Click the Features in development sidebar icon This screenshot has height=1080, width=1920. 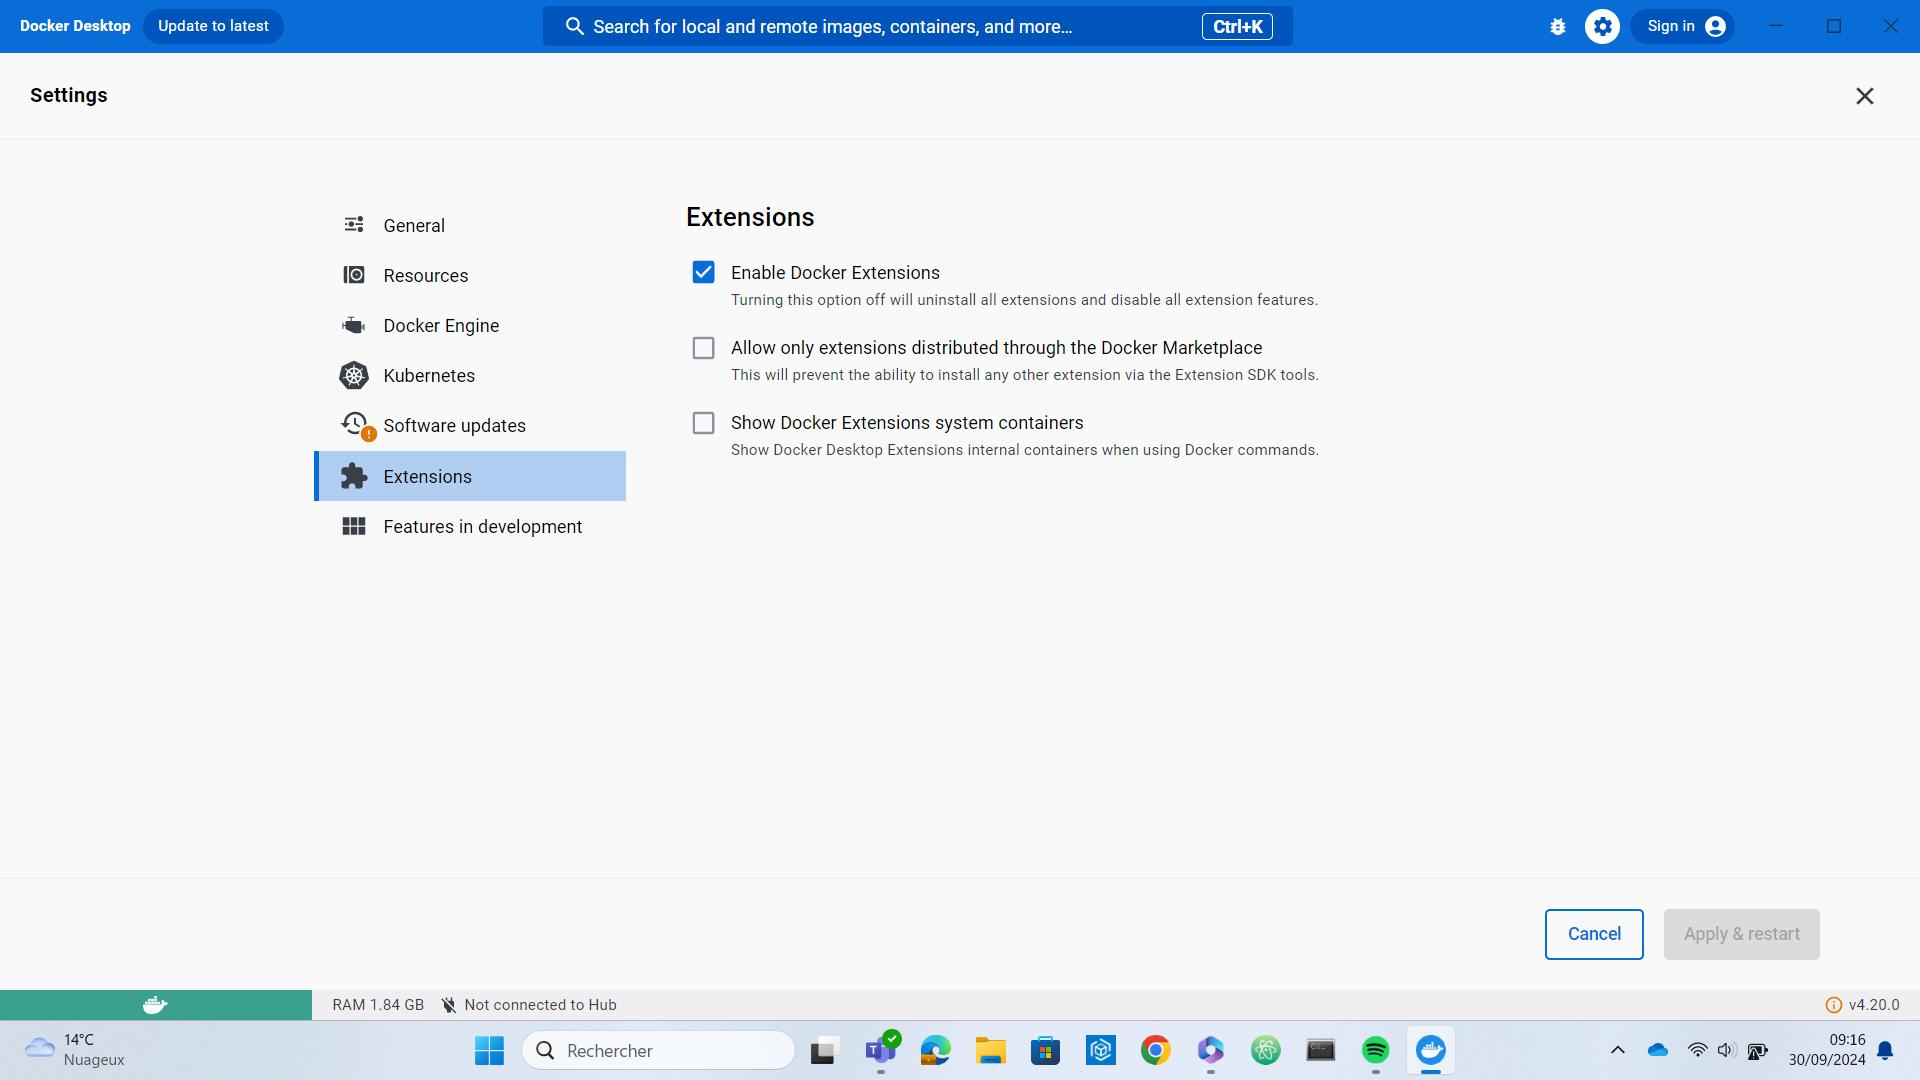click(x=352, y=526)
